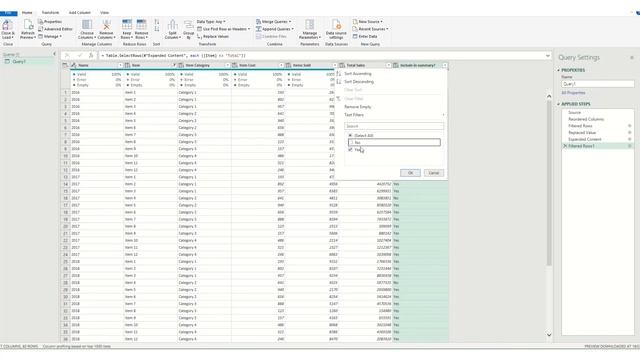
Task: Open the Data Type dropdown
Action: coord(211,22)
